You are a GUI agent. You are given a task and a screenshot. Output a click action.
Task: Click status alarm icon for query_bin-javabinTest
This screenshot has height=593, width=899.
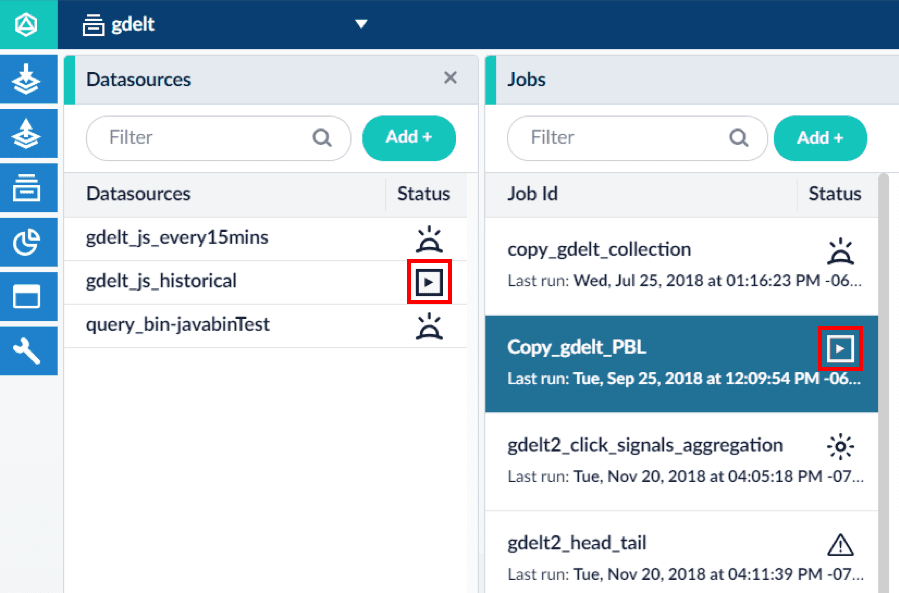tap(429, 326)
